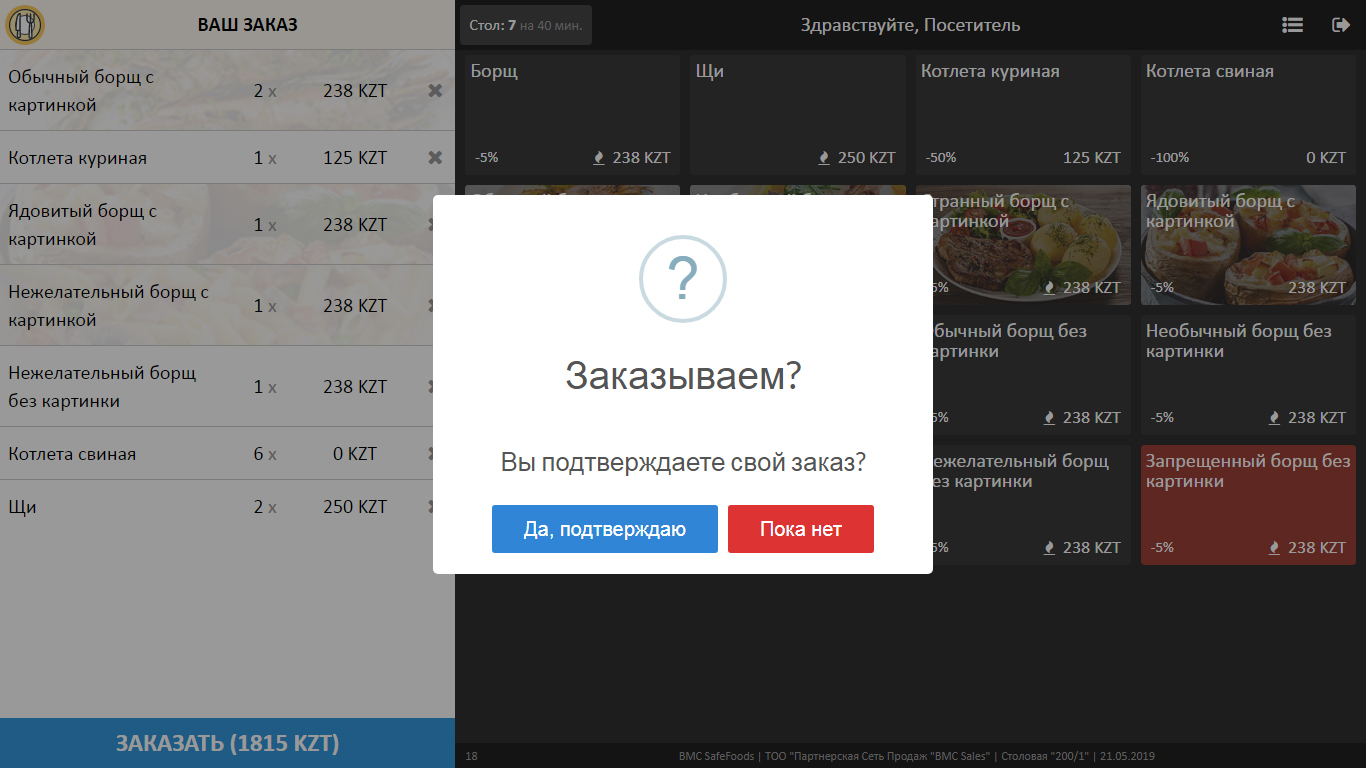The width and height of the screenshot is (1366, 768).
Task: Select the Запрещенный борщ без картинки card
Action: 1248,505
